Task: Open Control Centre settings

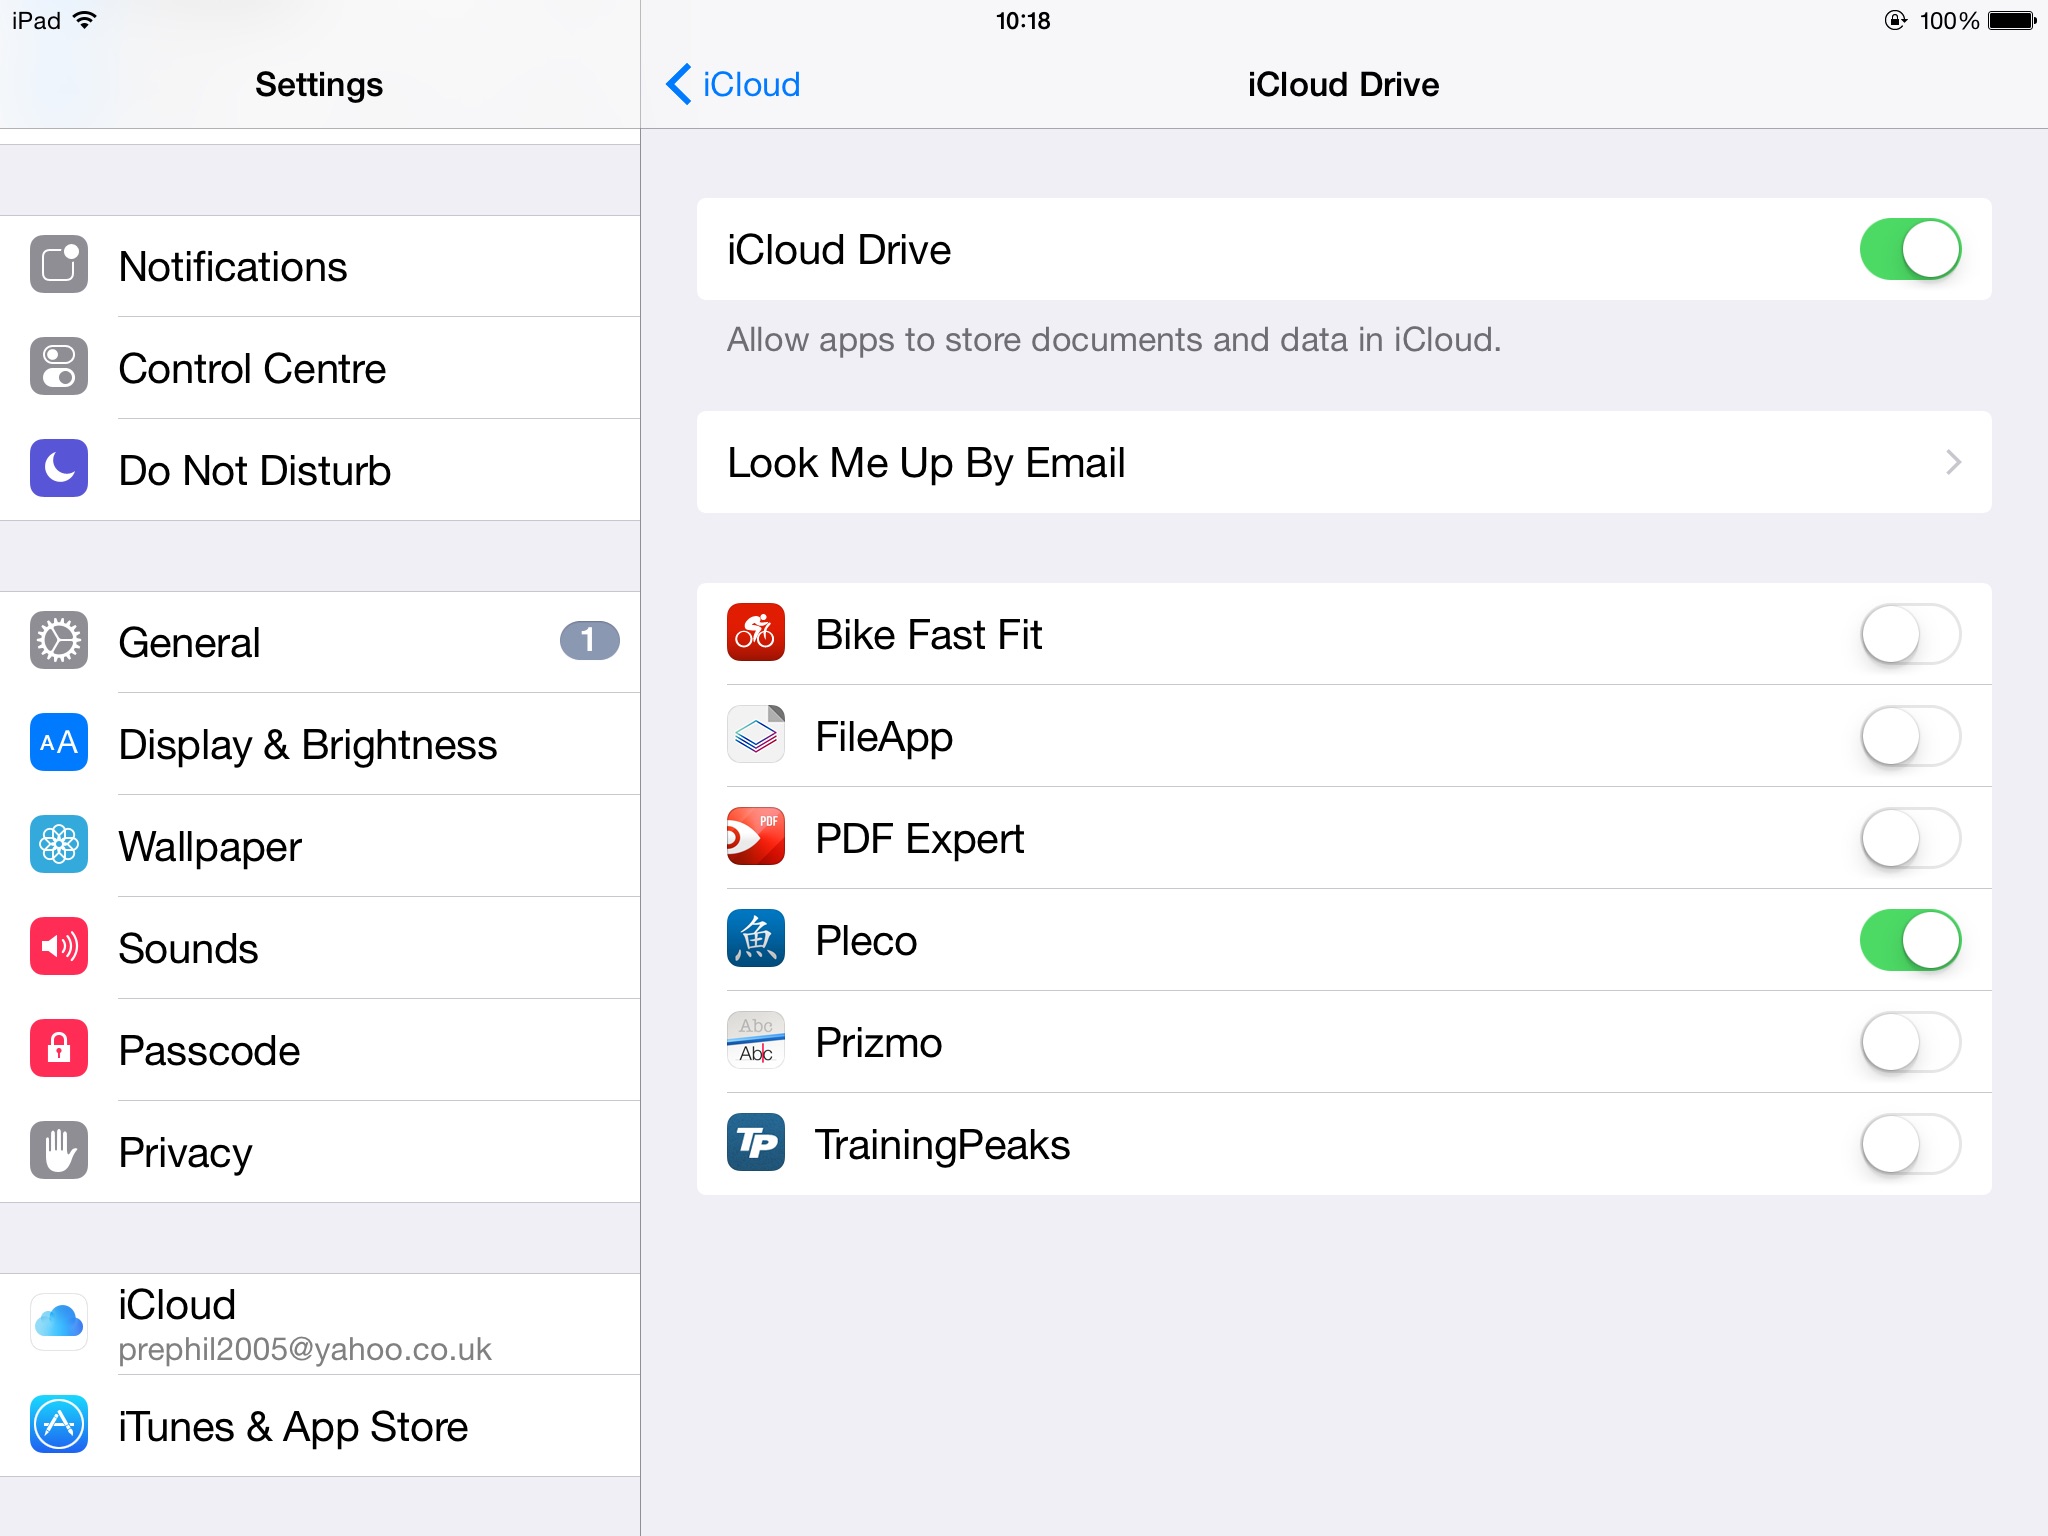Action: tap(320, 368)
